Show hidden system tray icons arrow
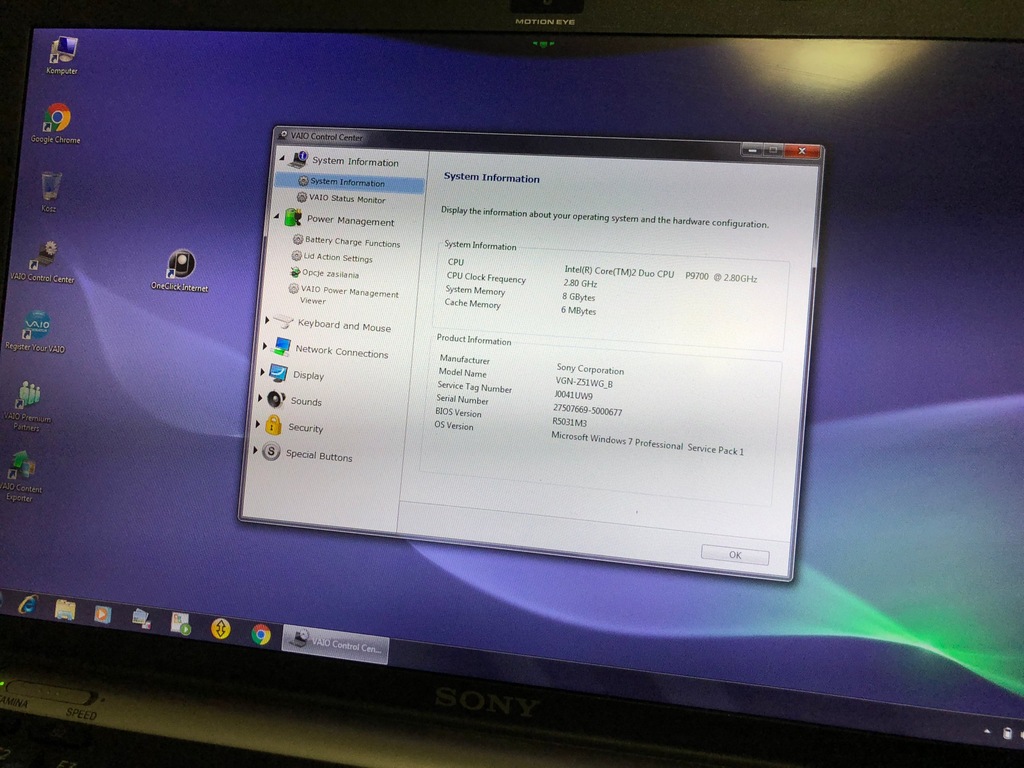Image resolution: width=1024 pixels, height=768 pixels. click(x=987, y=731)
